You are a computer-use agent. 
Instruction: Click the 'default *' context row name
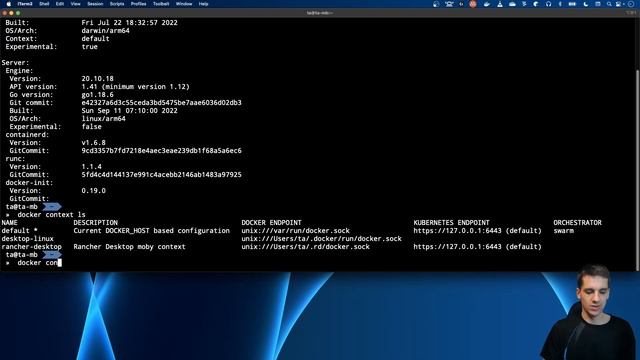[x=19, y=231]
